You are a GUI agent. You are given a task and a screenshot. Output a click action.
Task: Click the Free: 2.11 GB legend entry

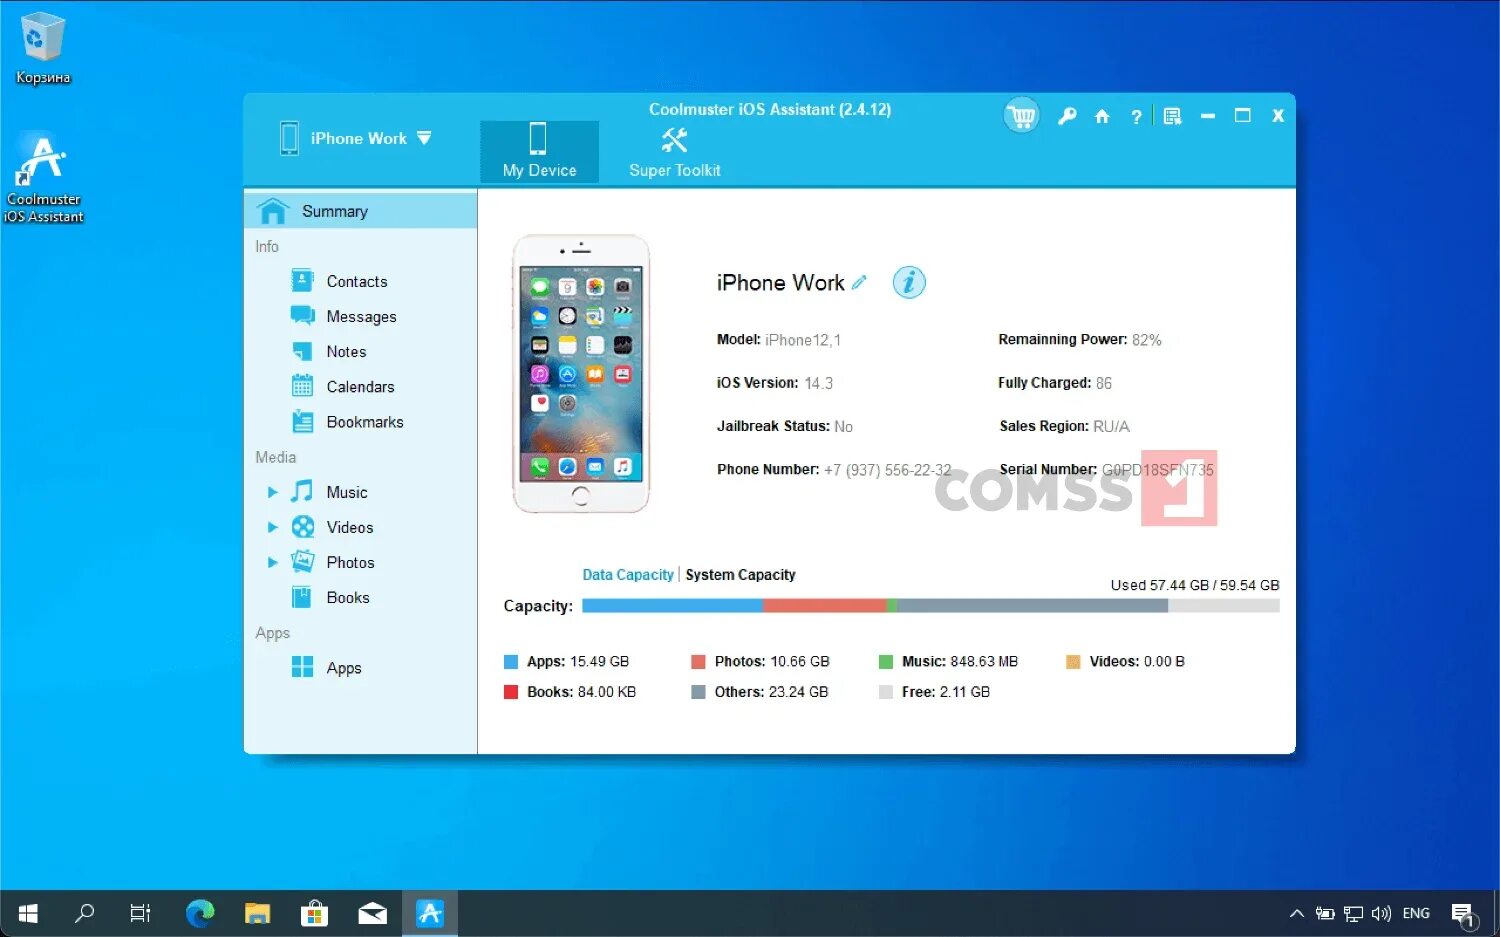[934, 692]
